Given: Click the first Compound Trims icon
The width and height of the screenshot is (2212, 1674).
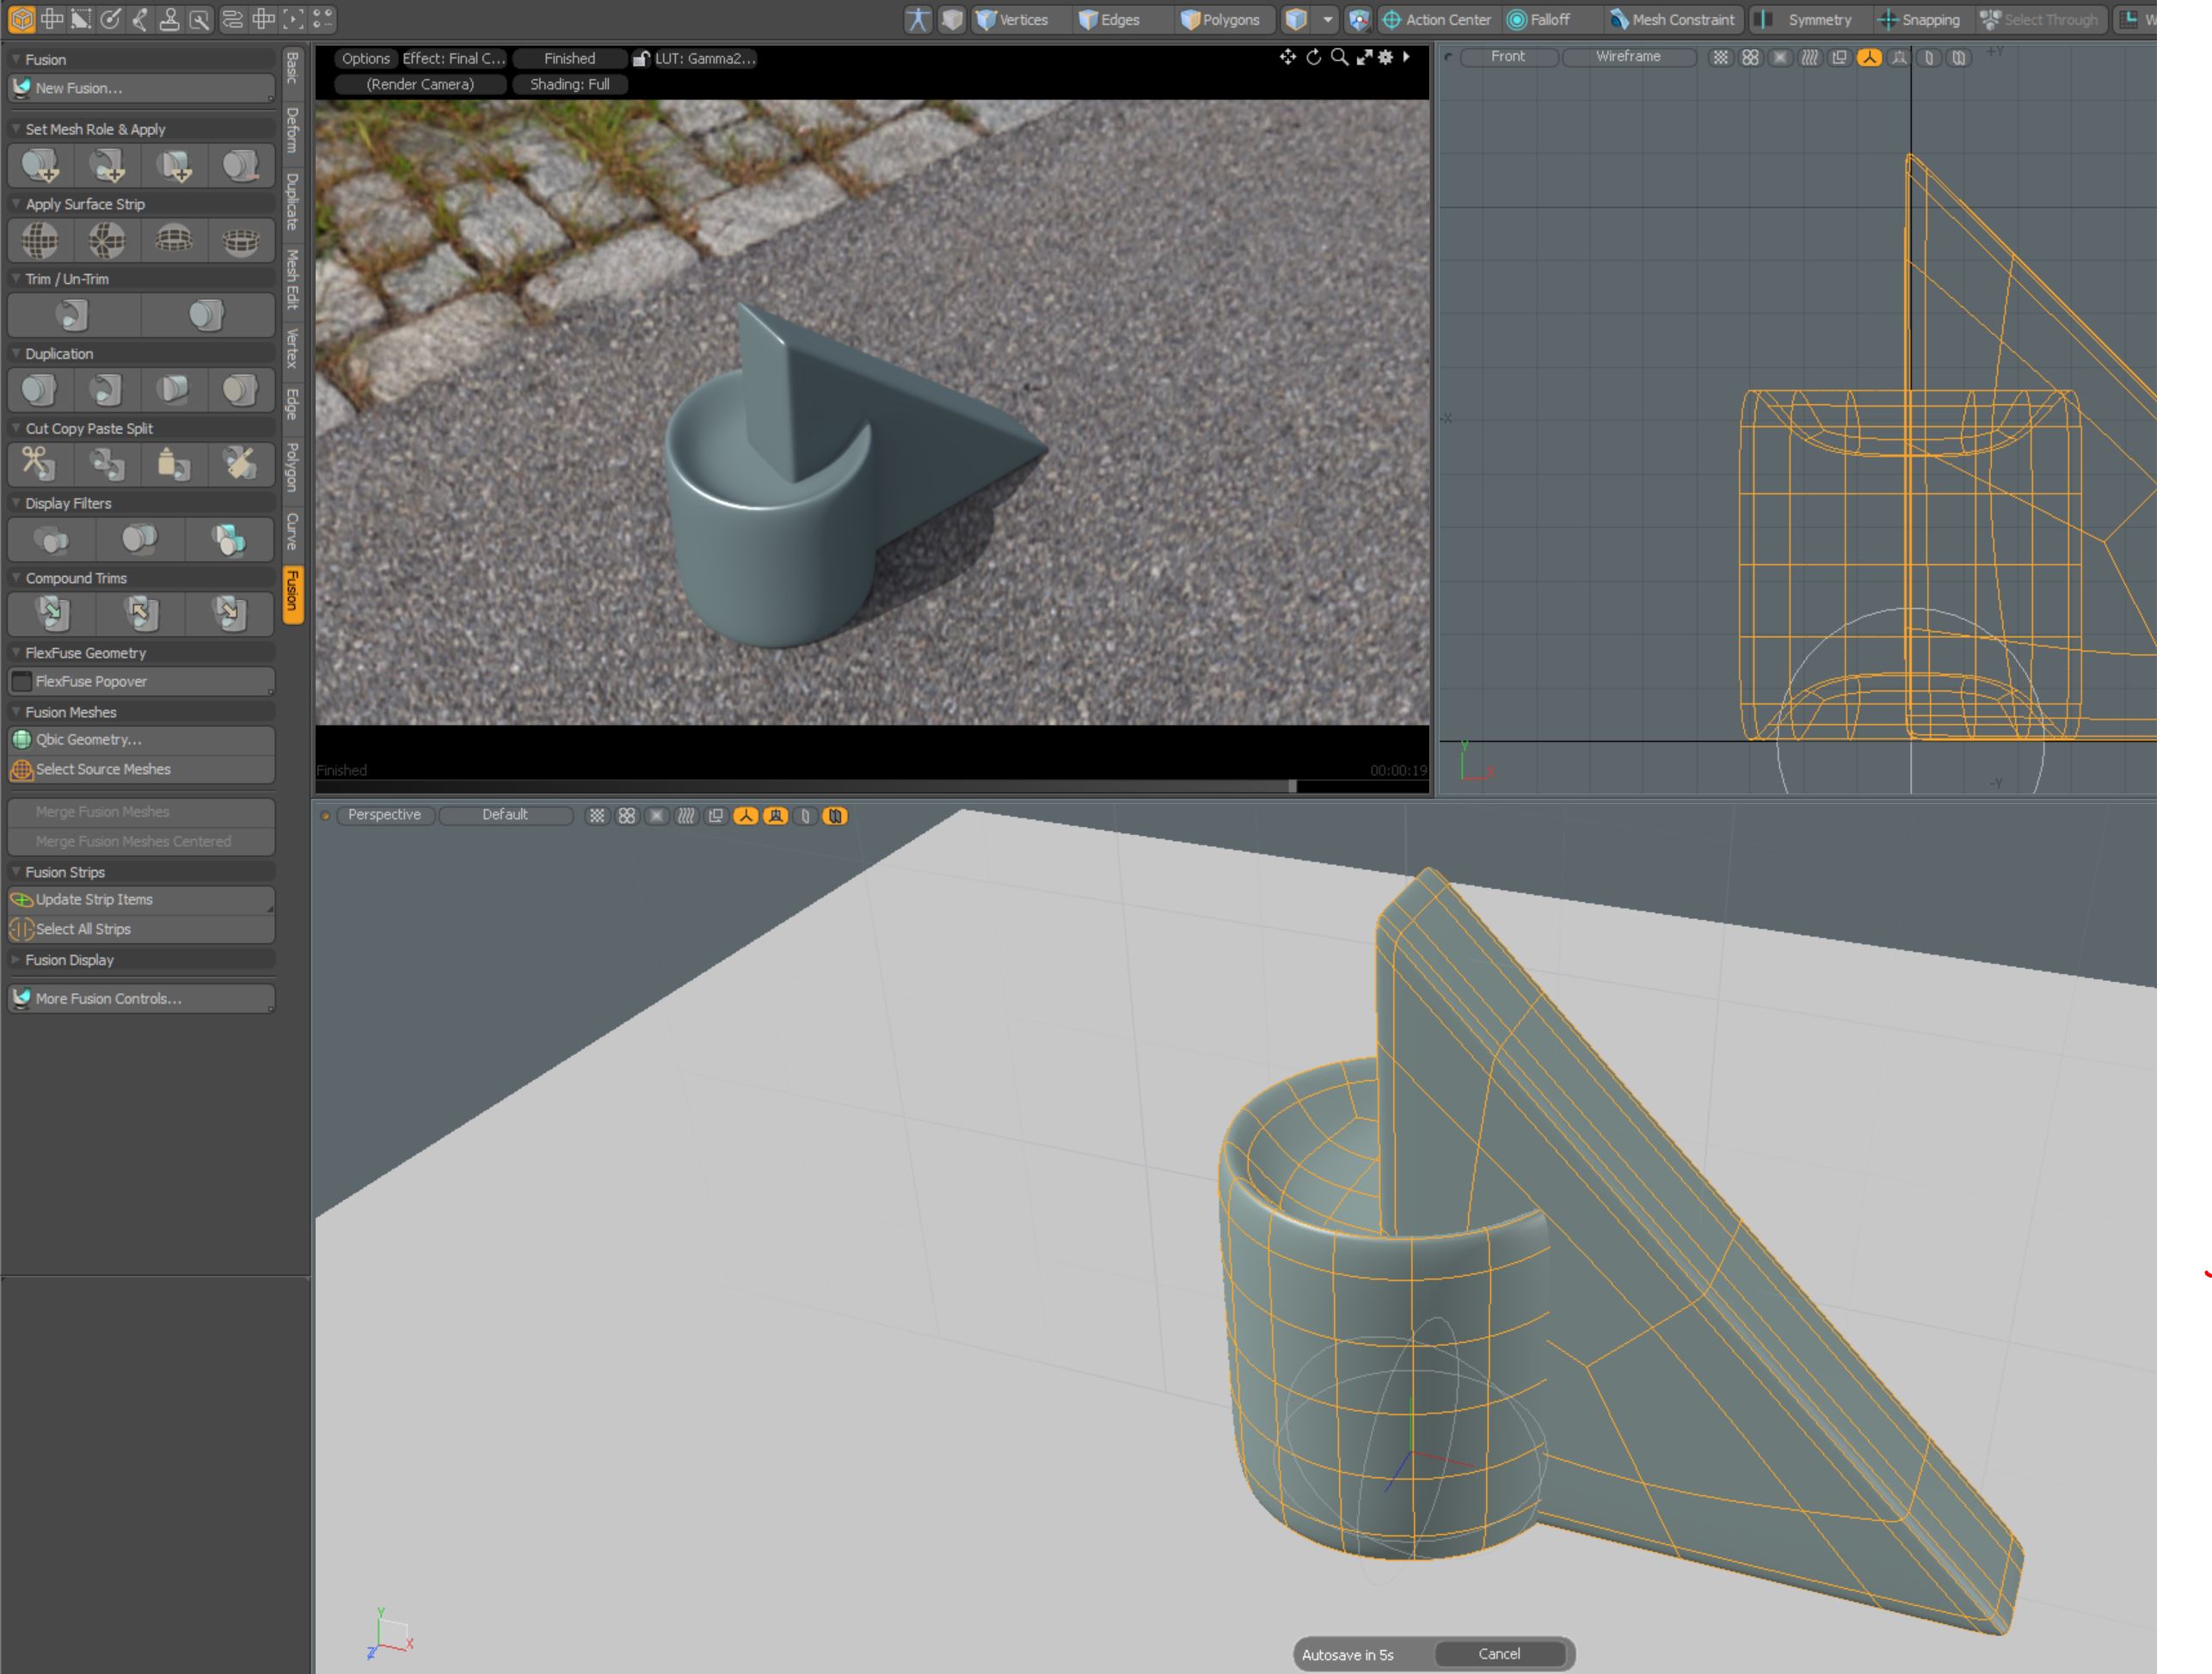Looking at the screenshot, I should point(53,613).
